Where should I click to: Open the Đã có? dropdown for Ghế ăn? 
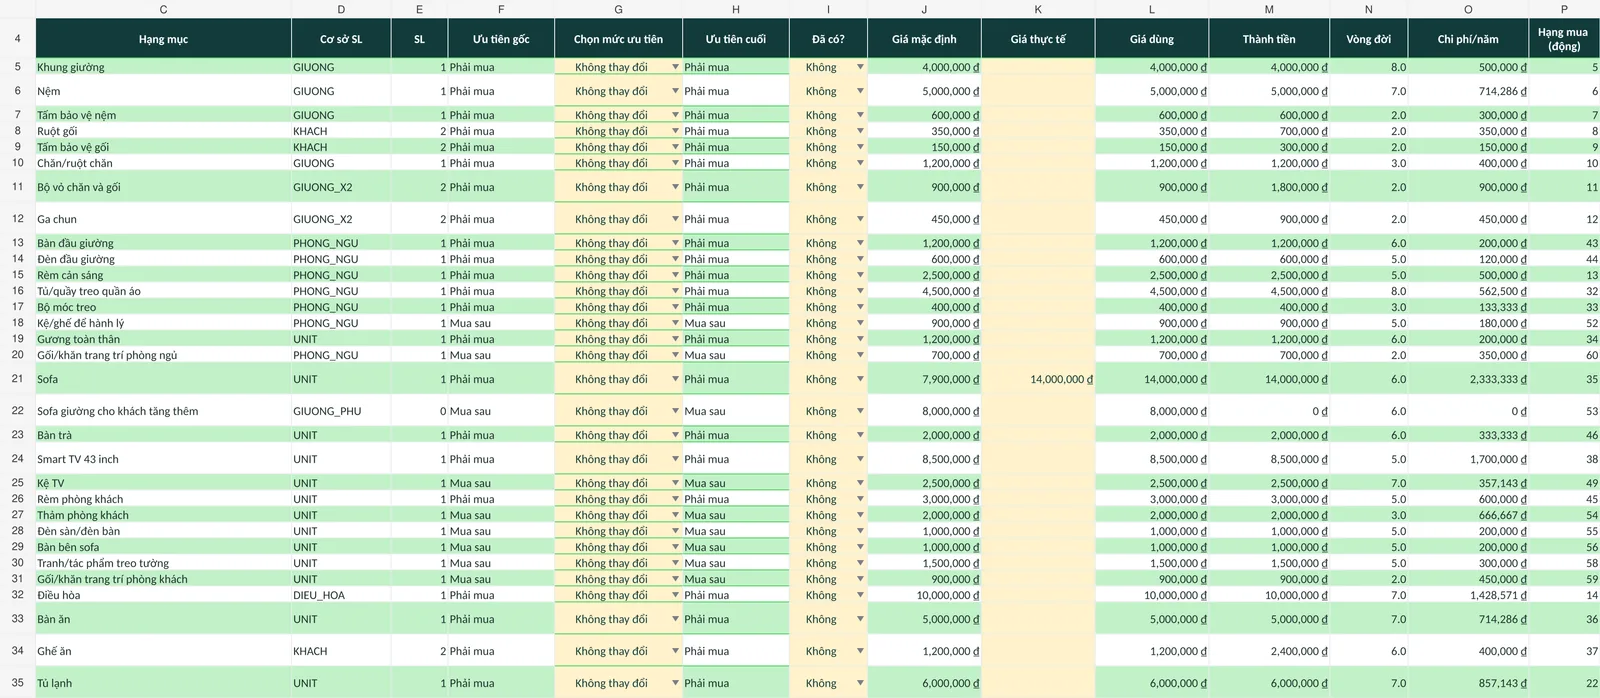pos(860,651)
